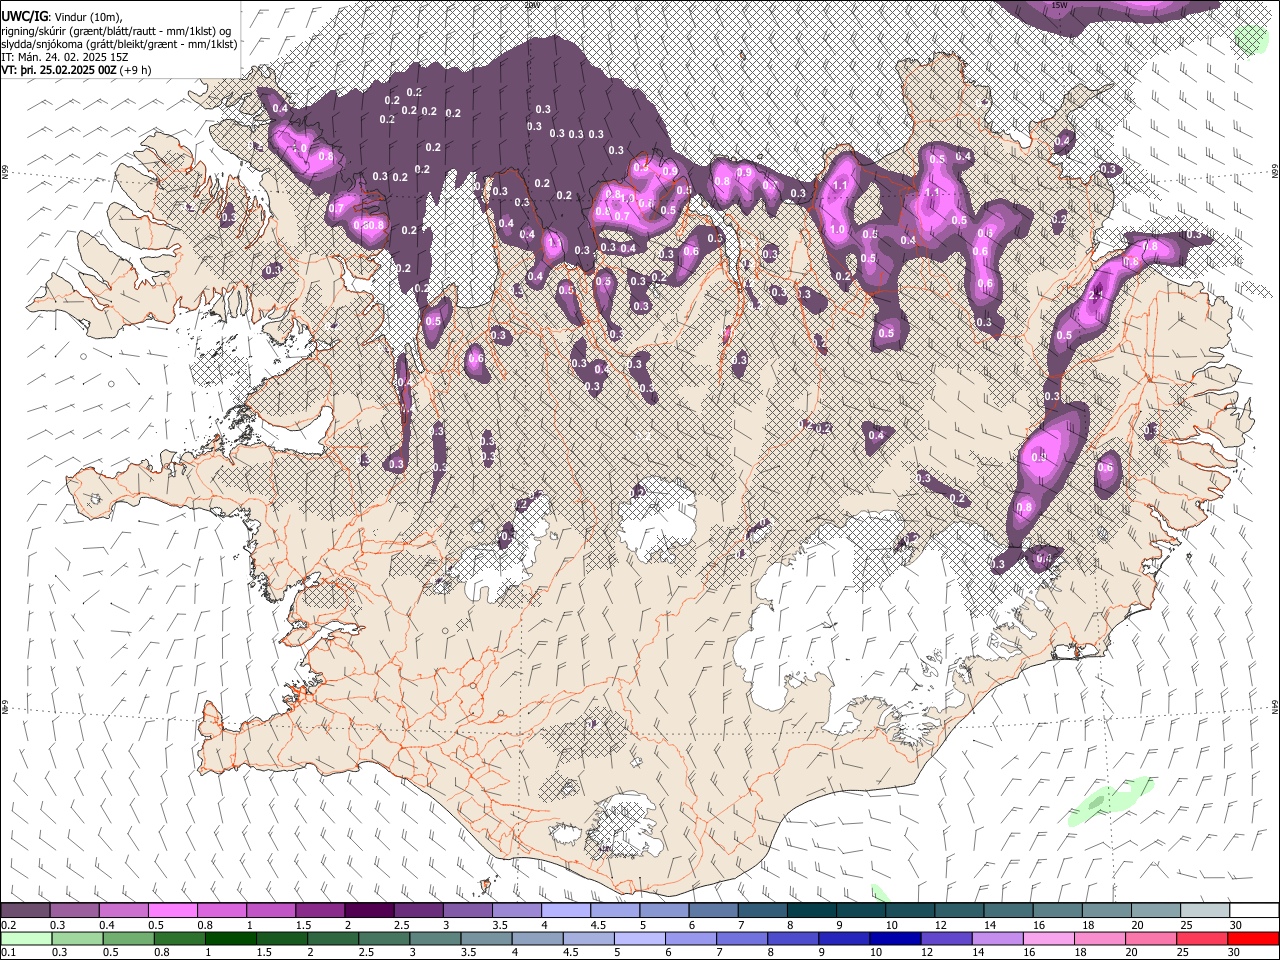
Task: Select the bottom-scale dark green swatch labeled 1
Action: tap(231, 938)
